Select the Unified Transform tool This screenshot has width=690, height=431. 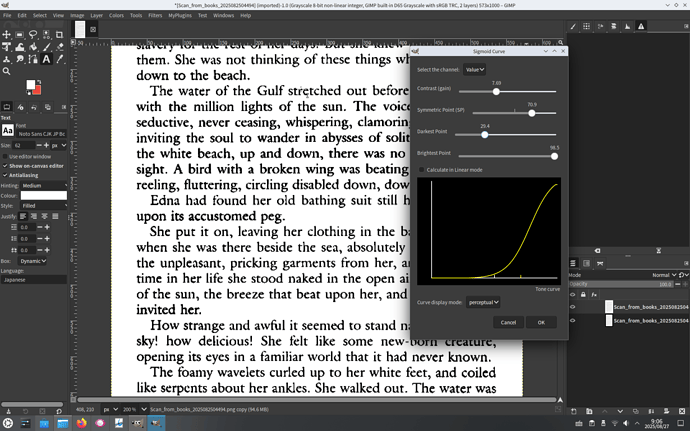coord(7,47)
